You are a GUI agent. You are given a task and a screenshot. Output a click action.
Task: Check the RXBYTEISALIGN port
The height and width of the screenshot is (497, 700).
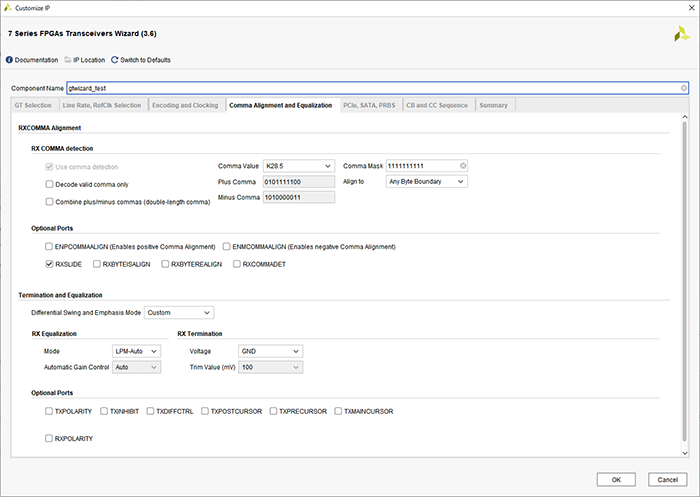coord(96,264)
